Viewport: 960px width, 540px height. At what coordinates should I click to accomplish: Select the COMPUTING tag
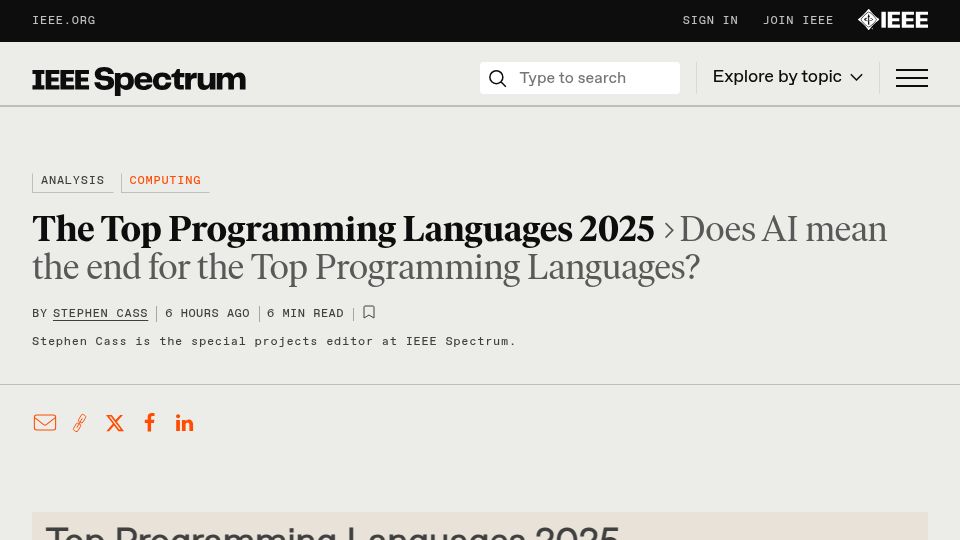pos(165,181)
